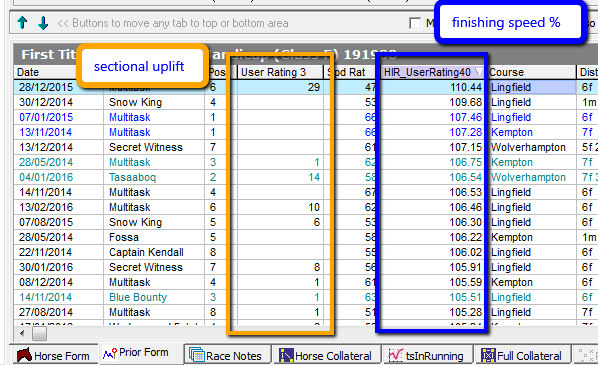This screenshot has height=365, width=598.
Task: Click the horizontal scrollbar left arrow
Action: [x=23, y=334]
